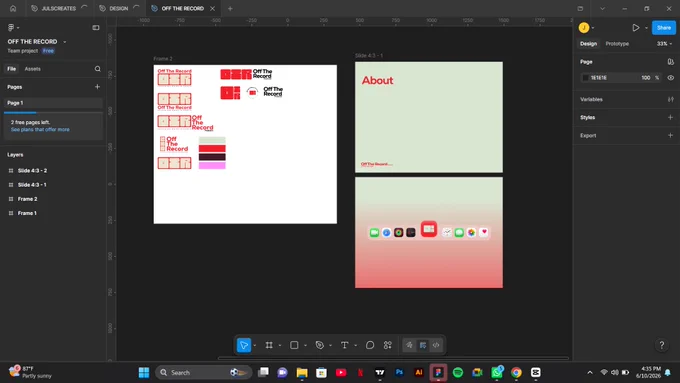This screenshot has height=383, width=680.
Task: Expand the shape tools dropdown arrow
Action: tap(305, 346)
